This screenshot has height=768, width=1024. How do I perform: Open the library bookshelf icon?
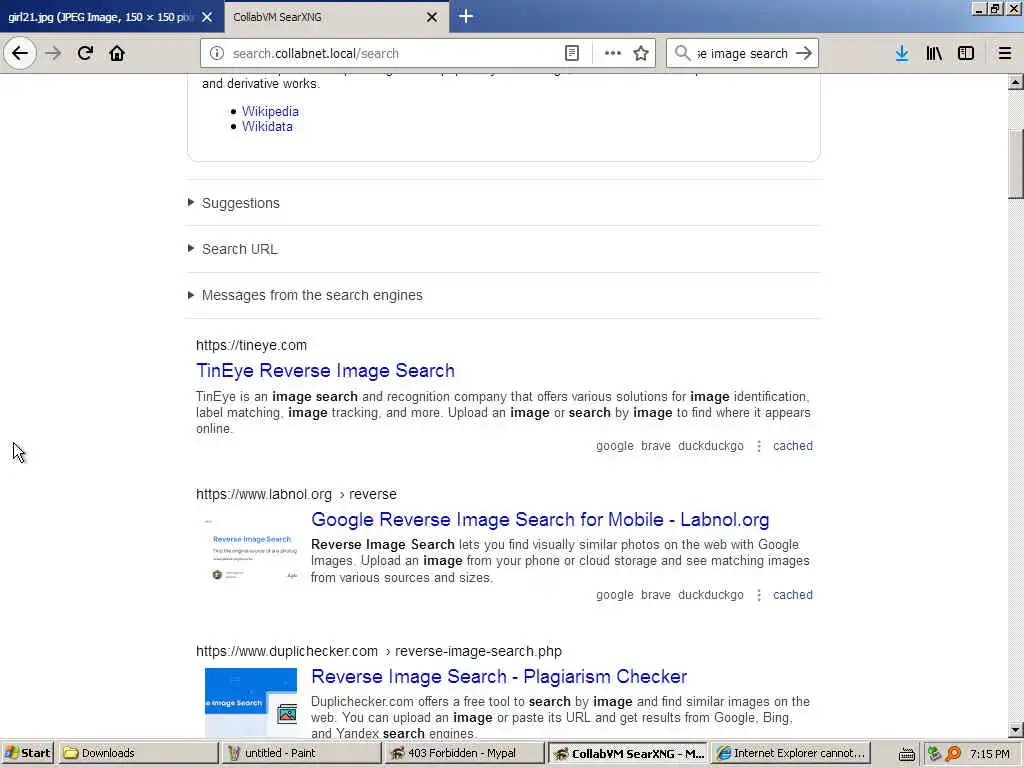click(934, 53)
